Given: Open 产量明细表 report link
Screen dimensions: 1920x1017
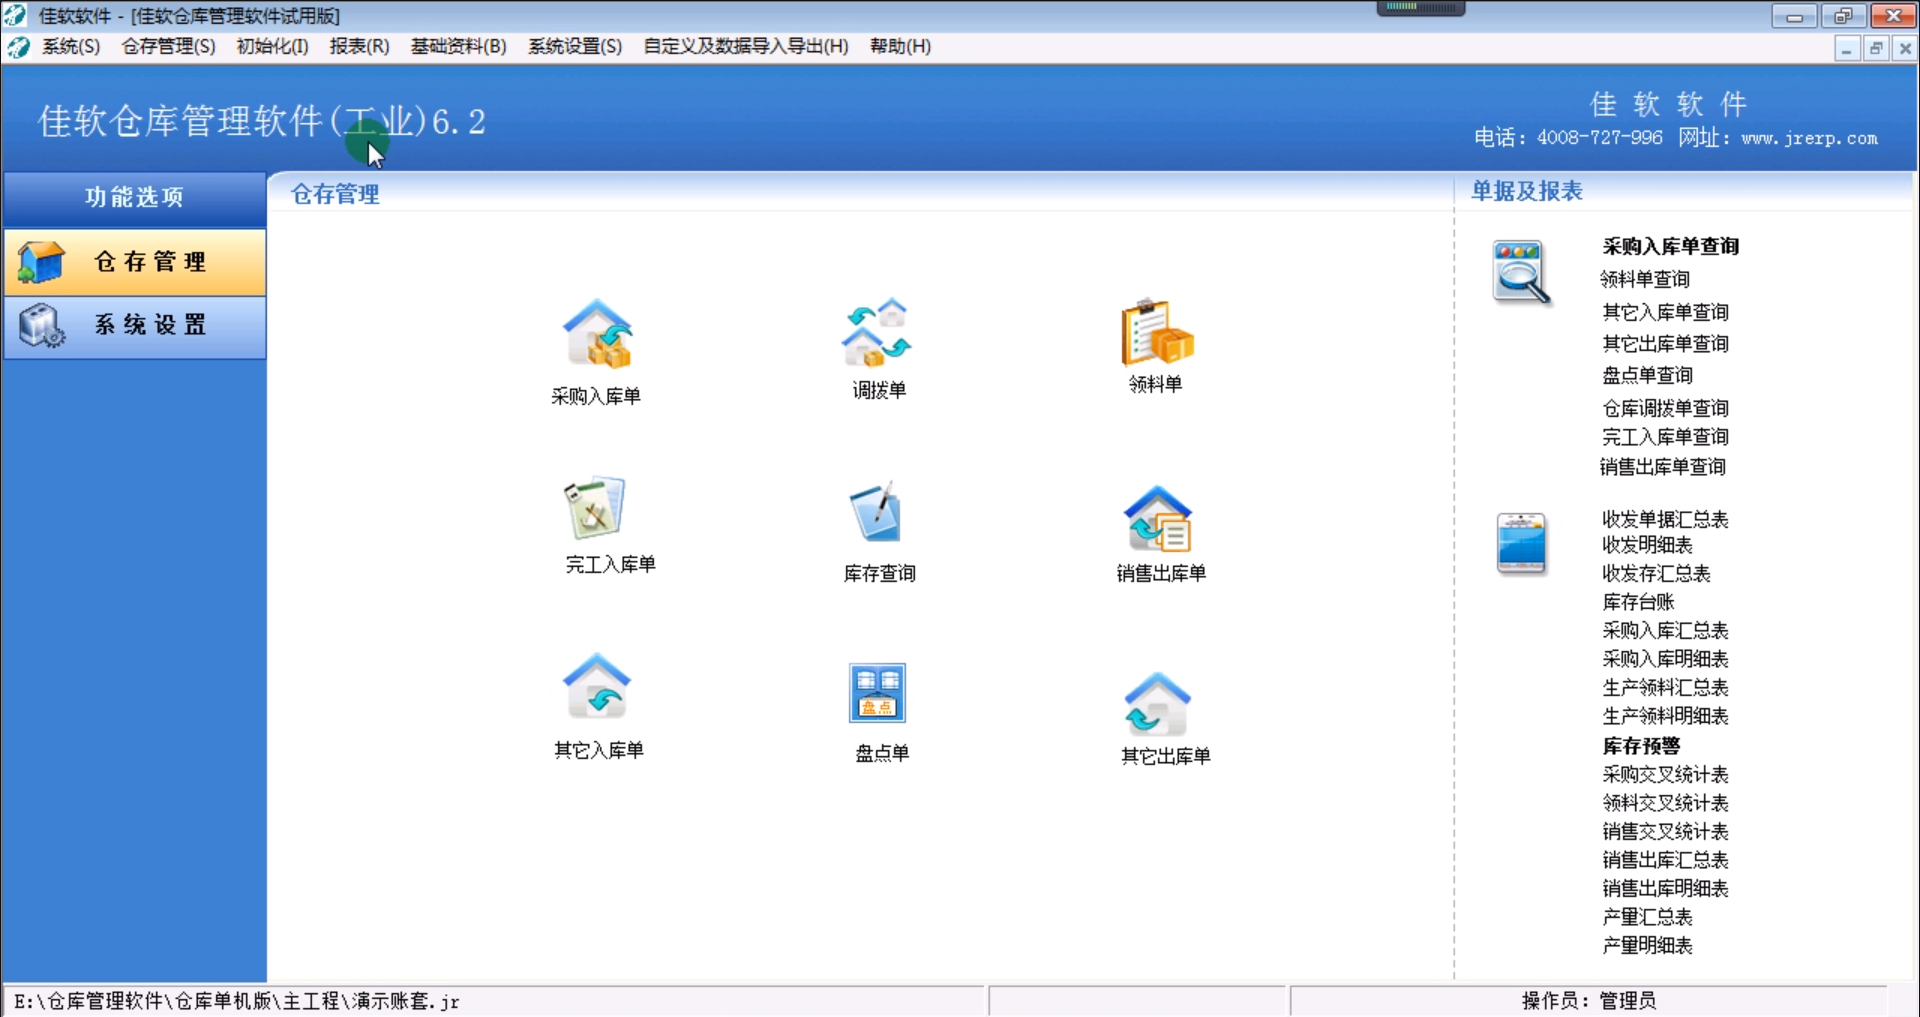Looking at the screenshot, I should tap(1647, 946).
